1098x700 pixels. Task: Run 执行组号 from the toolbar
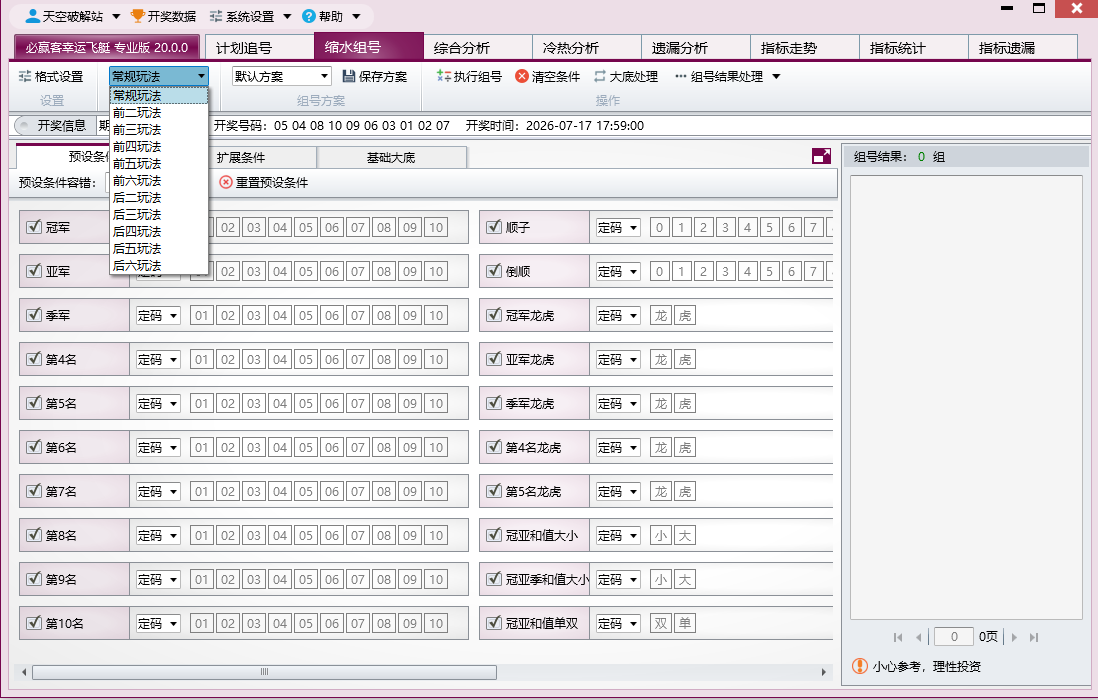click(468, 76)
